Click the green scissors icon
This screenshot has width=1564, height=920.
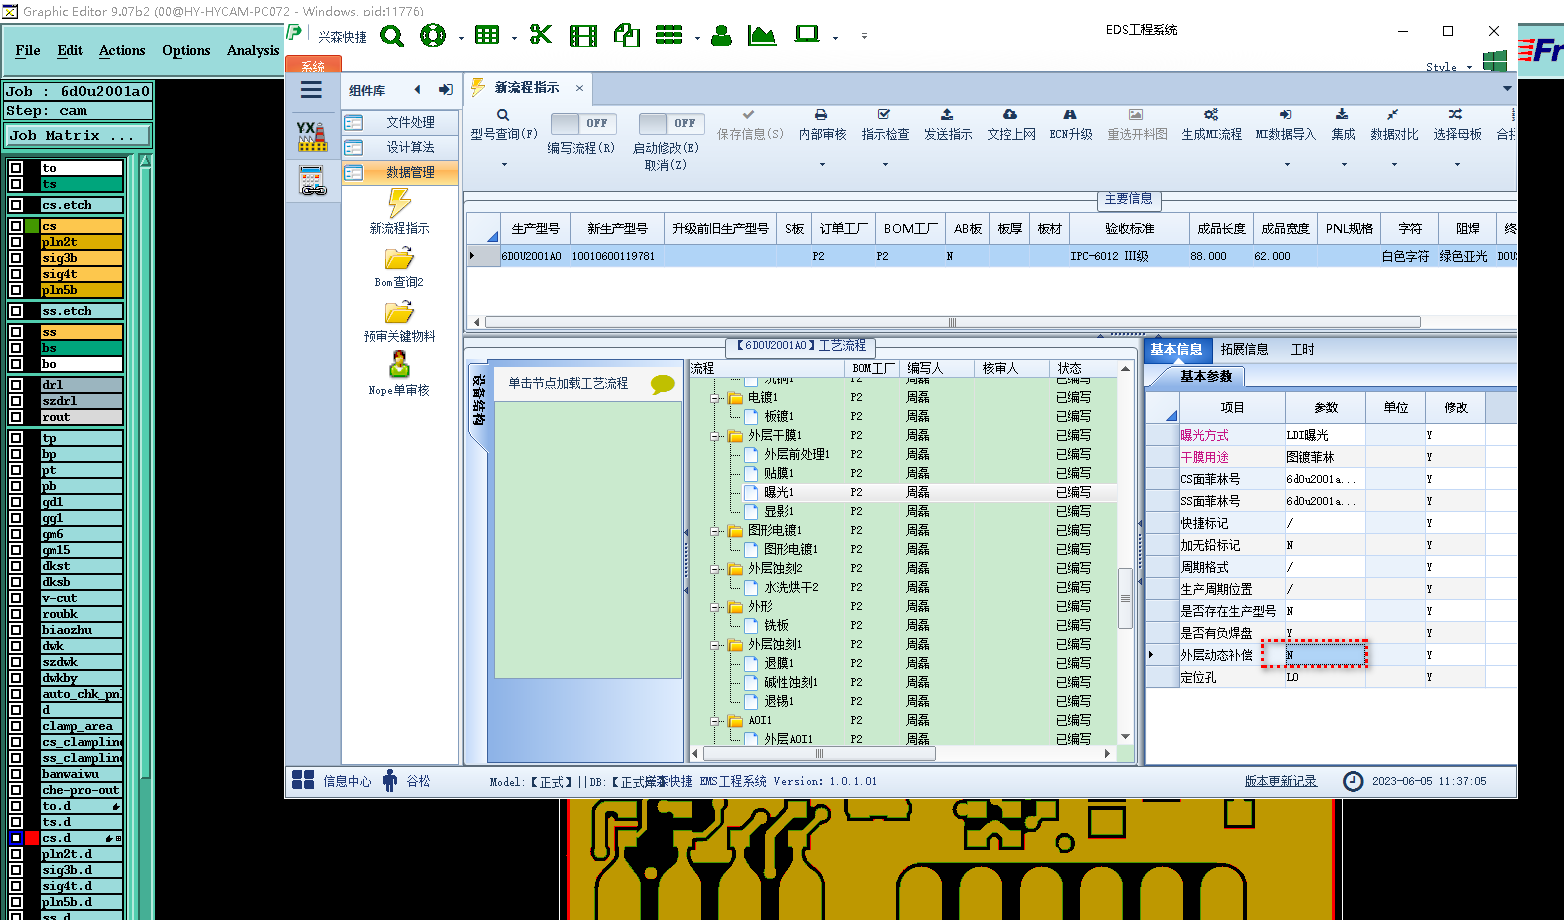[x=541, y=36]
